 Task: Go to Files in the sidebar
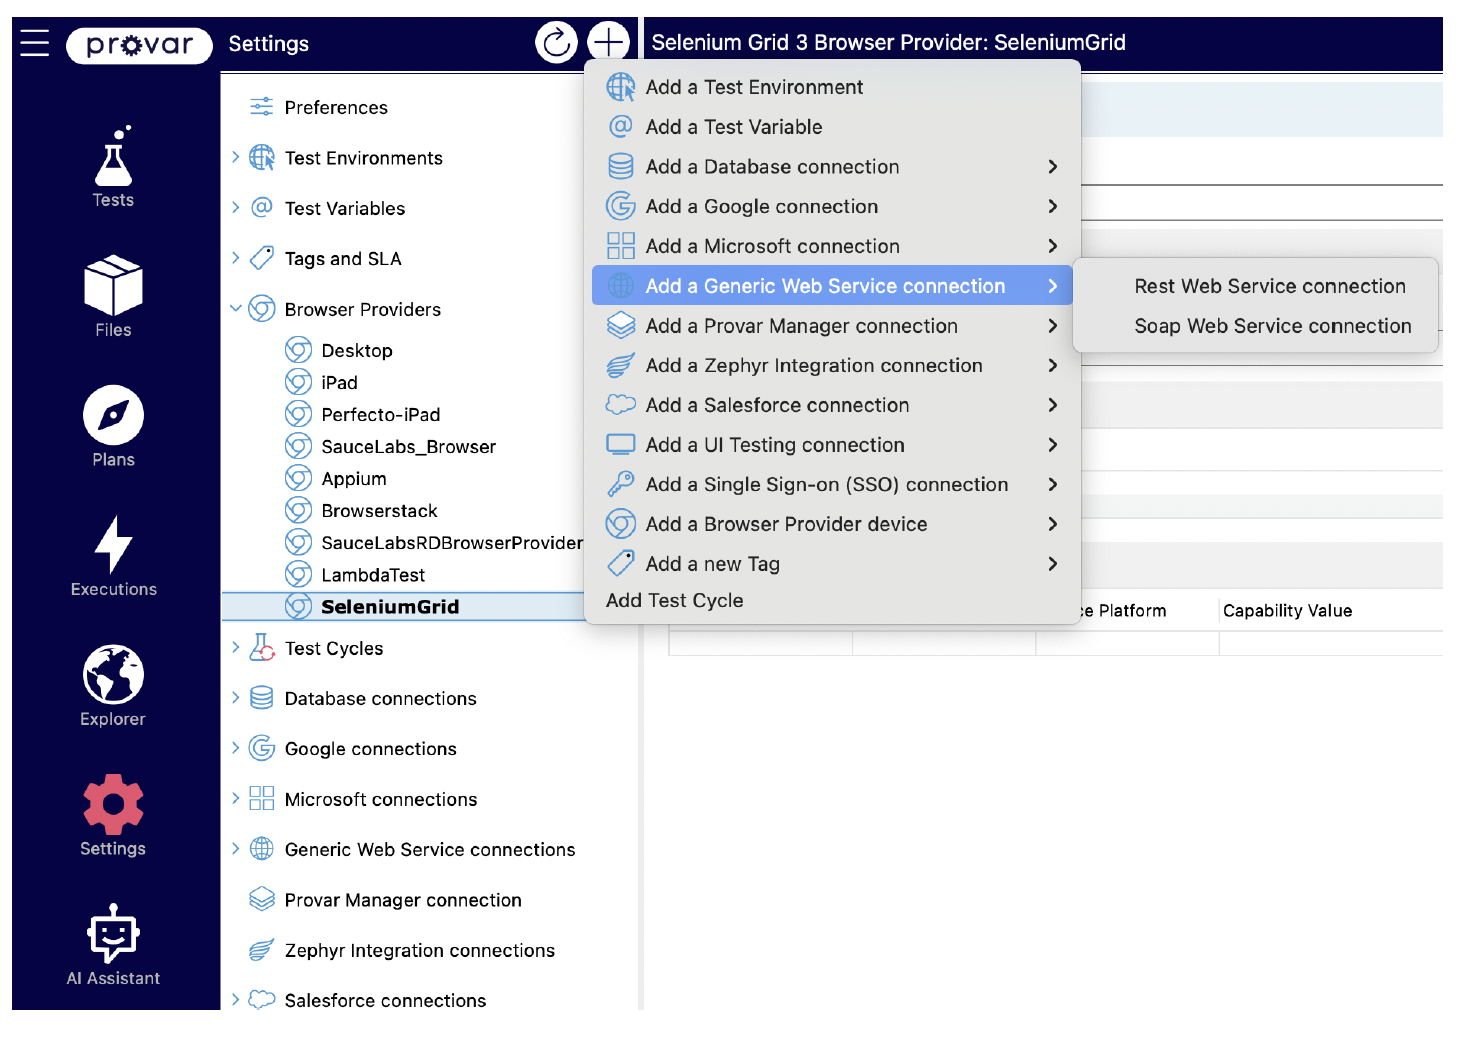click(x=114, y=296)
